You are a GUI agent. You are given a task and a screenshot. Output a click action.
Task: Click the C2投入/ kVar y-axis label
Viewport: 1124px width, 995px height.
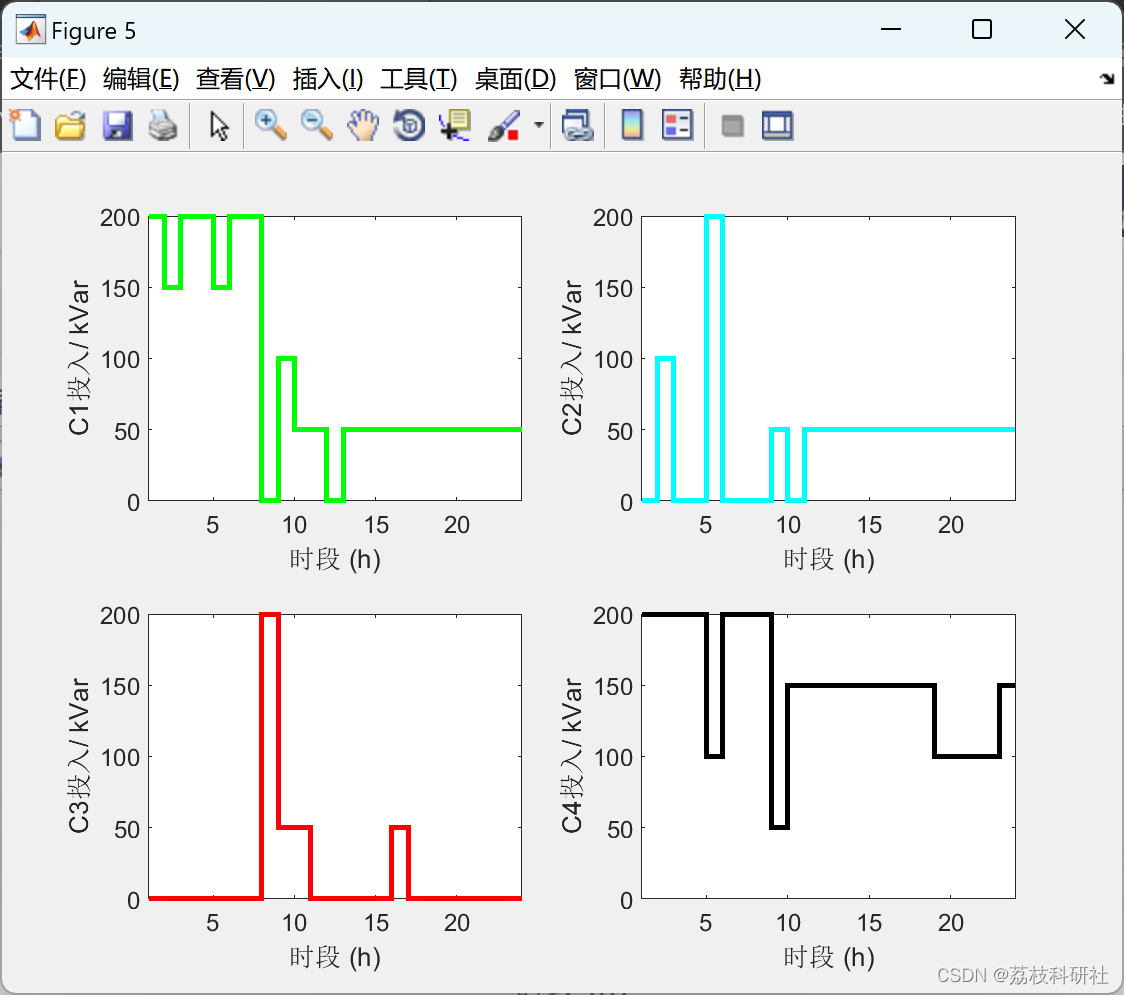pos(571,358)
